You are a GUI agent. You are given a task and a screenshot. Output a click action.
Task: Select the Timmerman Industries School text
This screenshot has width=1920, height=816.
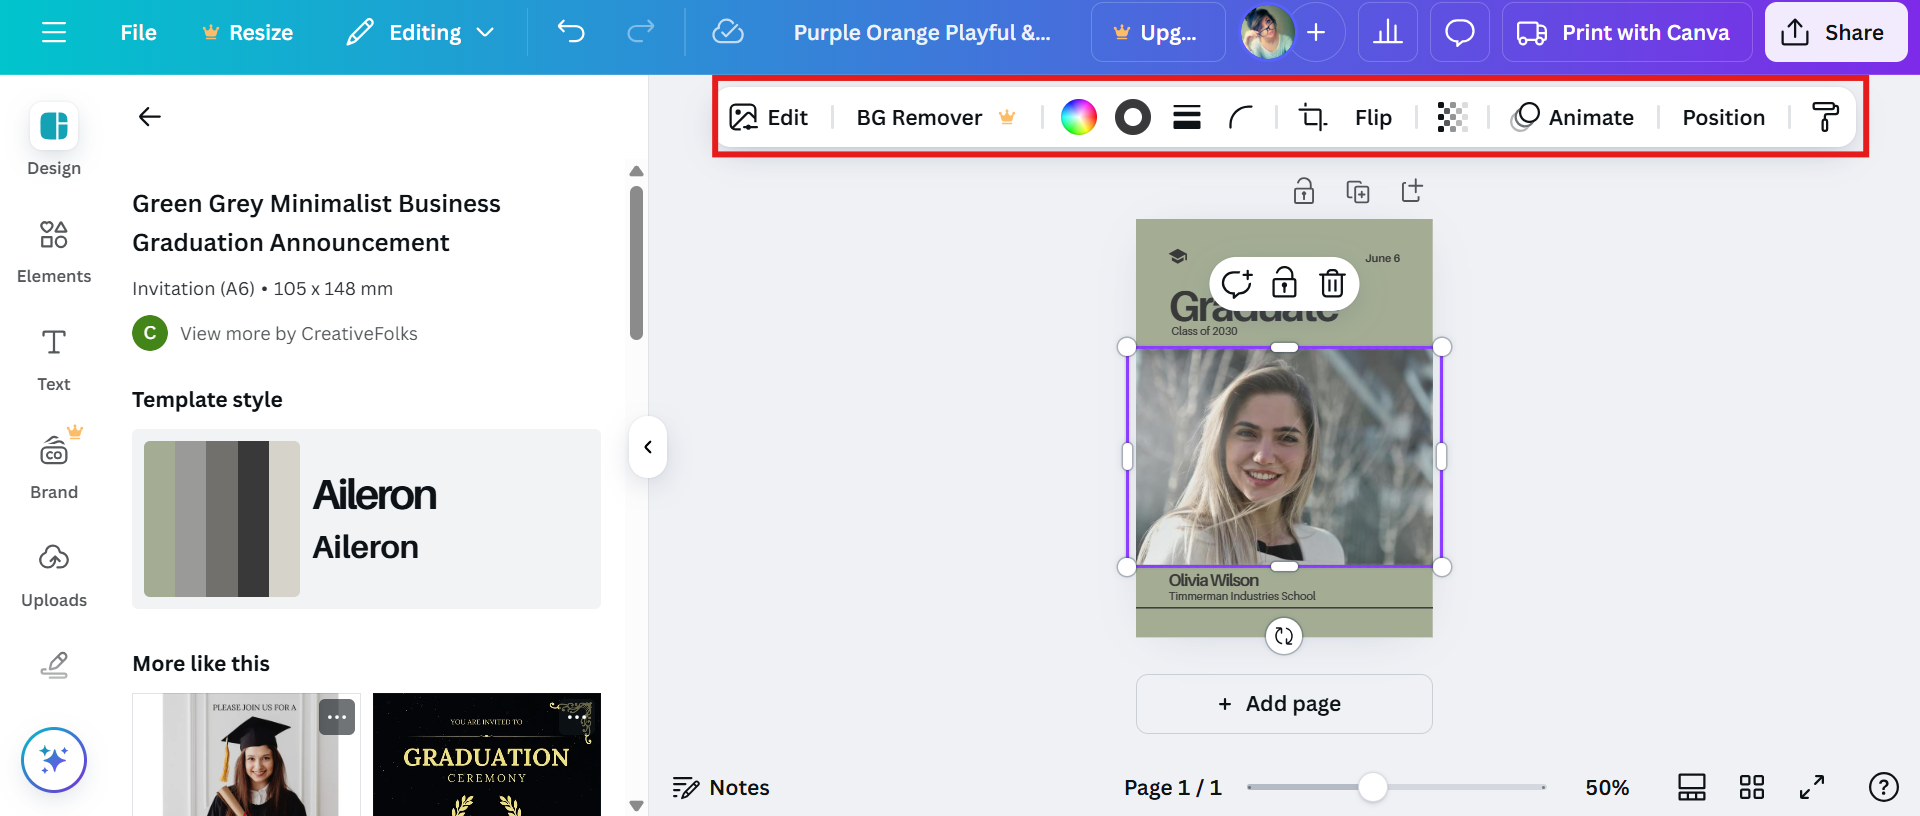pyautogui.click(x=1242, y=596)
